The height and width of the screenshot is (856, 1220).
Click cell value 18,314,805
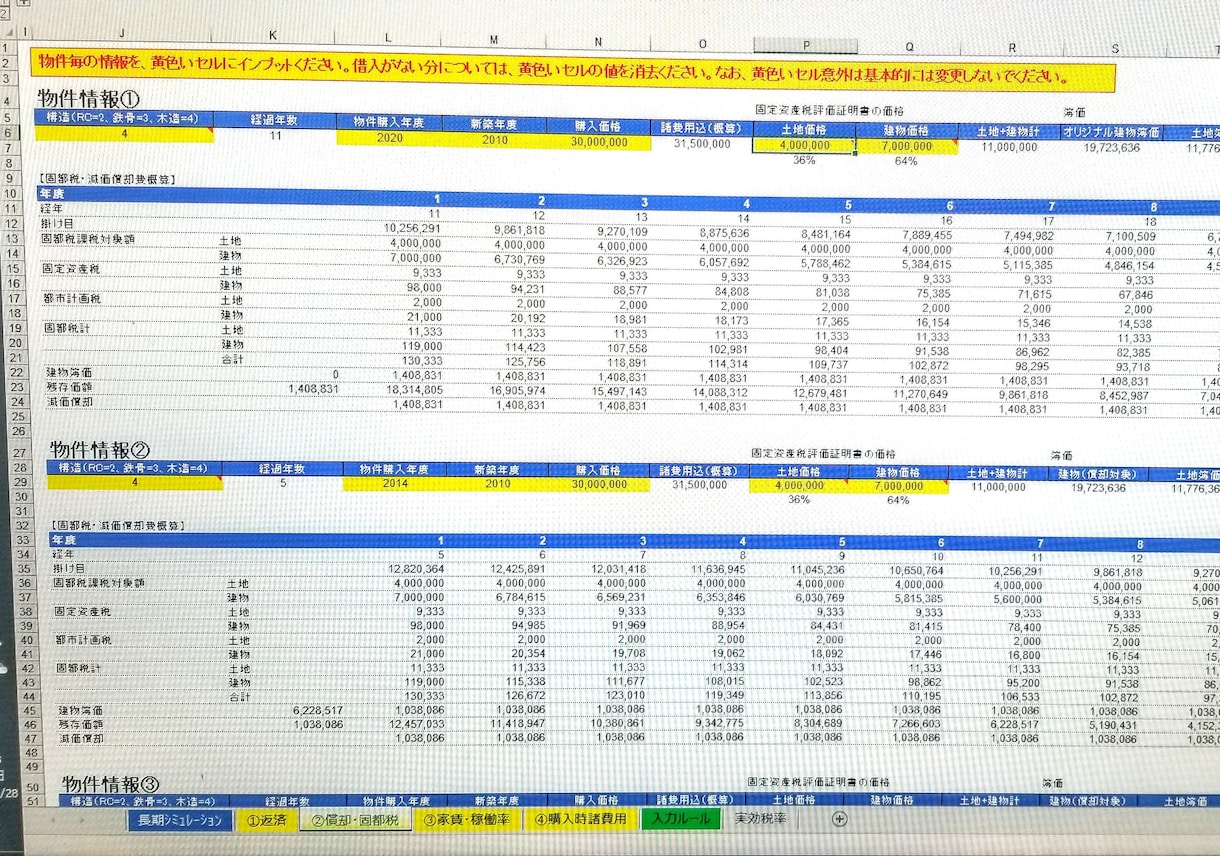(413, 389)
